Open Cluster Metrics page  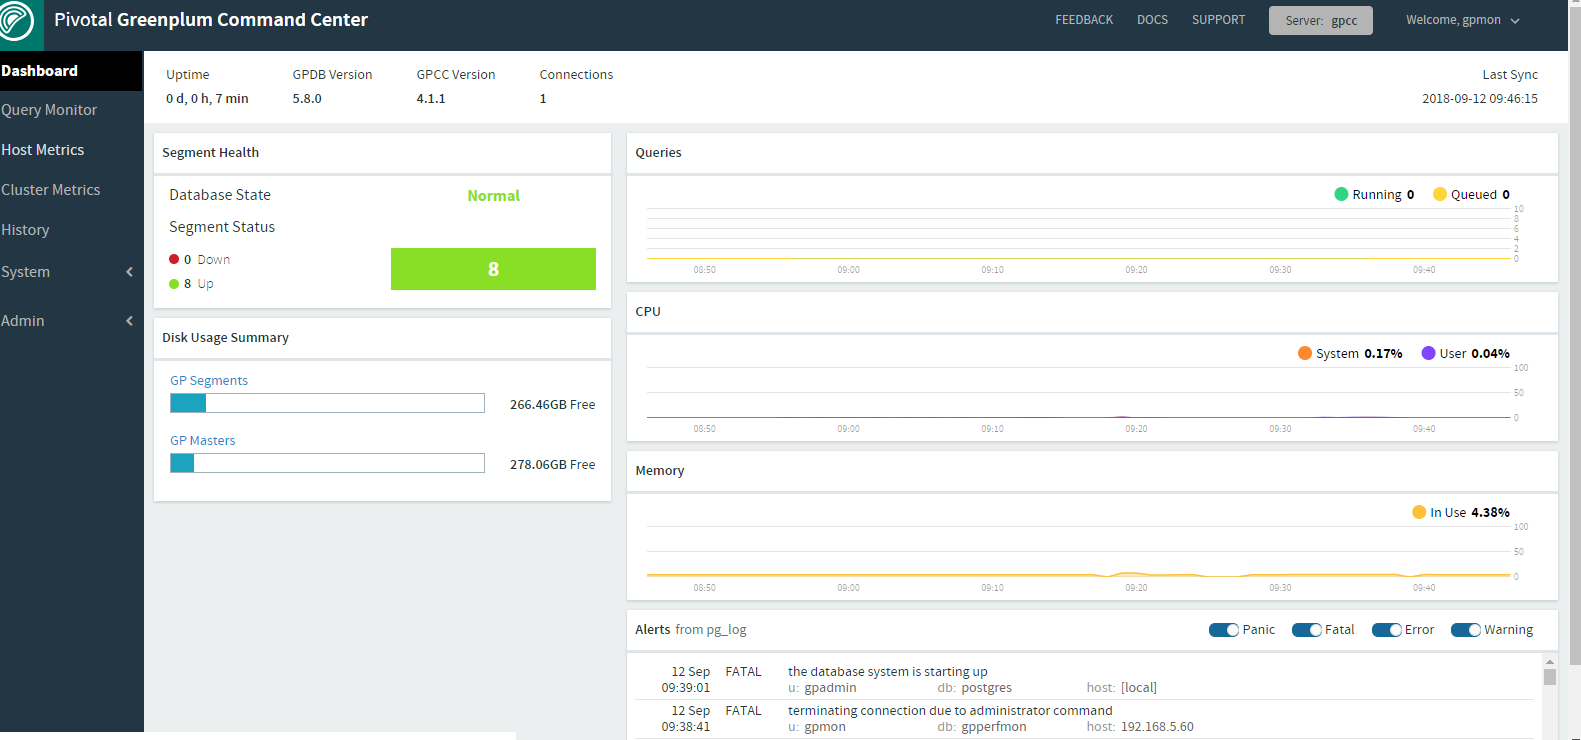[51, 190]
